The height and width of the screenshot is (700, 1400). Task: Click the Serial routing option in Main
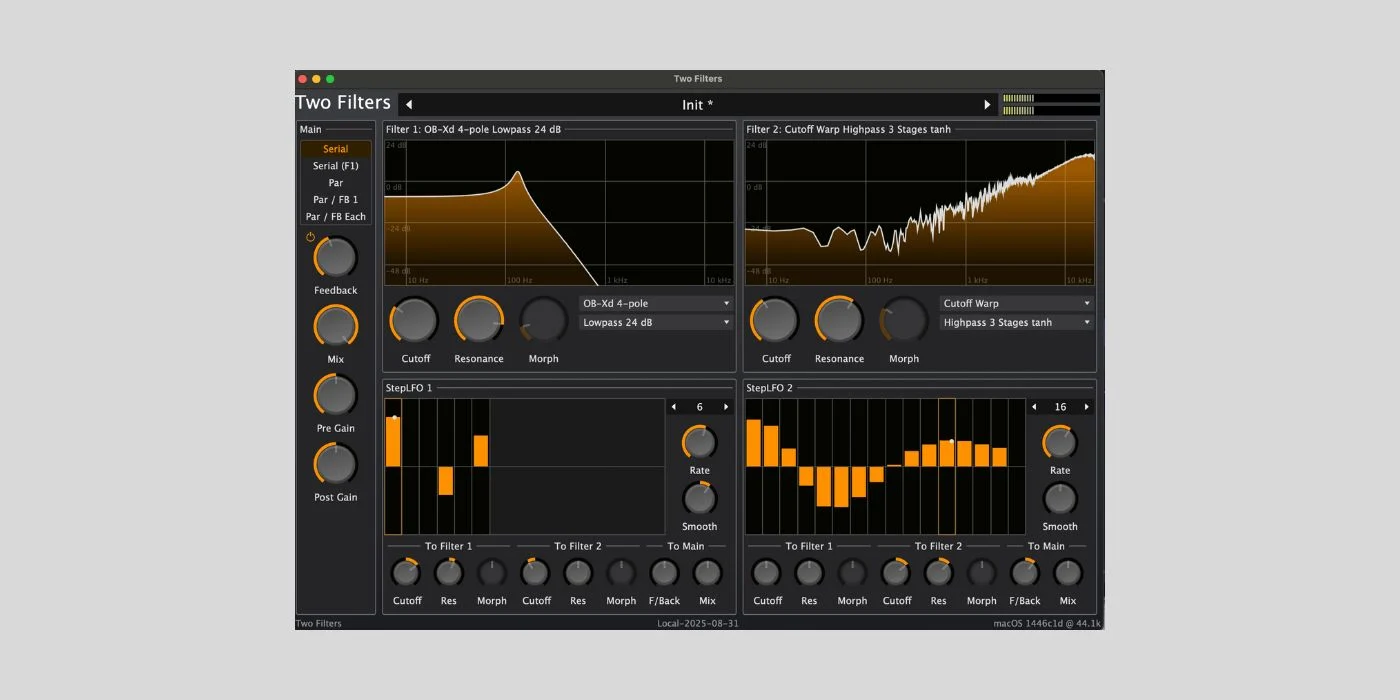[x=335, y=149]
